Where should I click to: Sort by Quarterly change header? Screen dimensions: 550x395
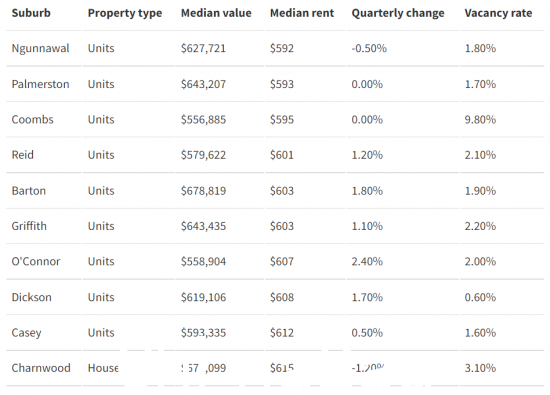(398, 13)
